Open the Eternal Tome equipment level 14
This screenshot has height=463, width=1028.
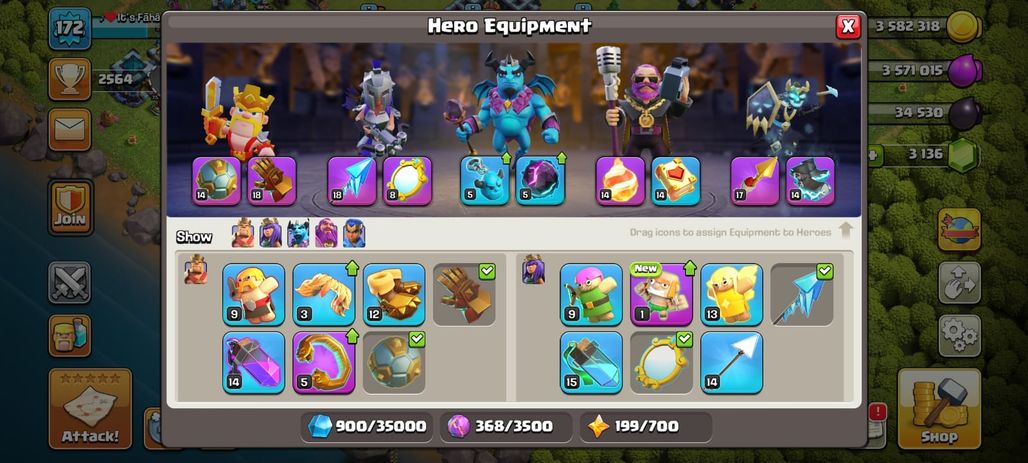[x=676, y=181]
